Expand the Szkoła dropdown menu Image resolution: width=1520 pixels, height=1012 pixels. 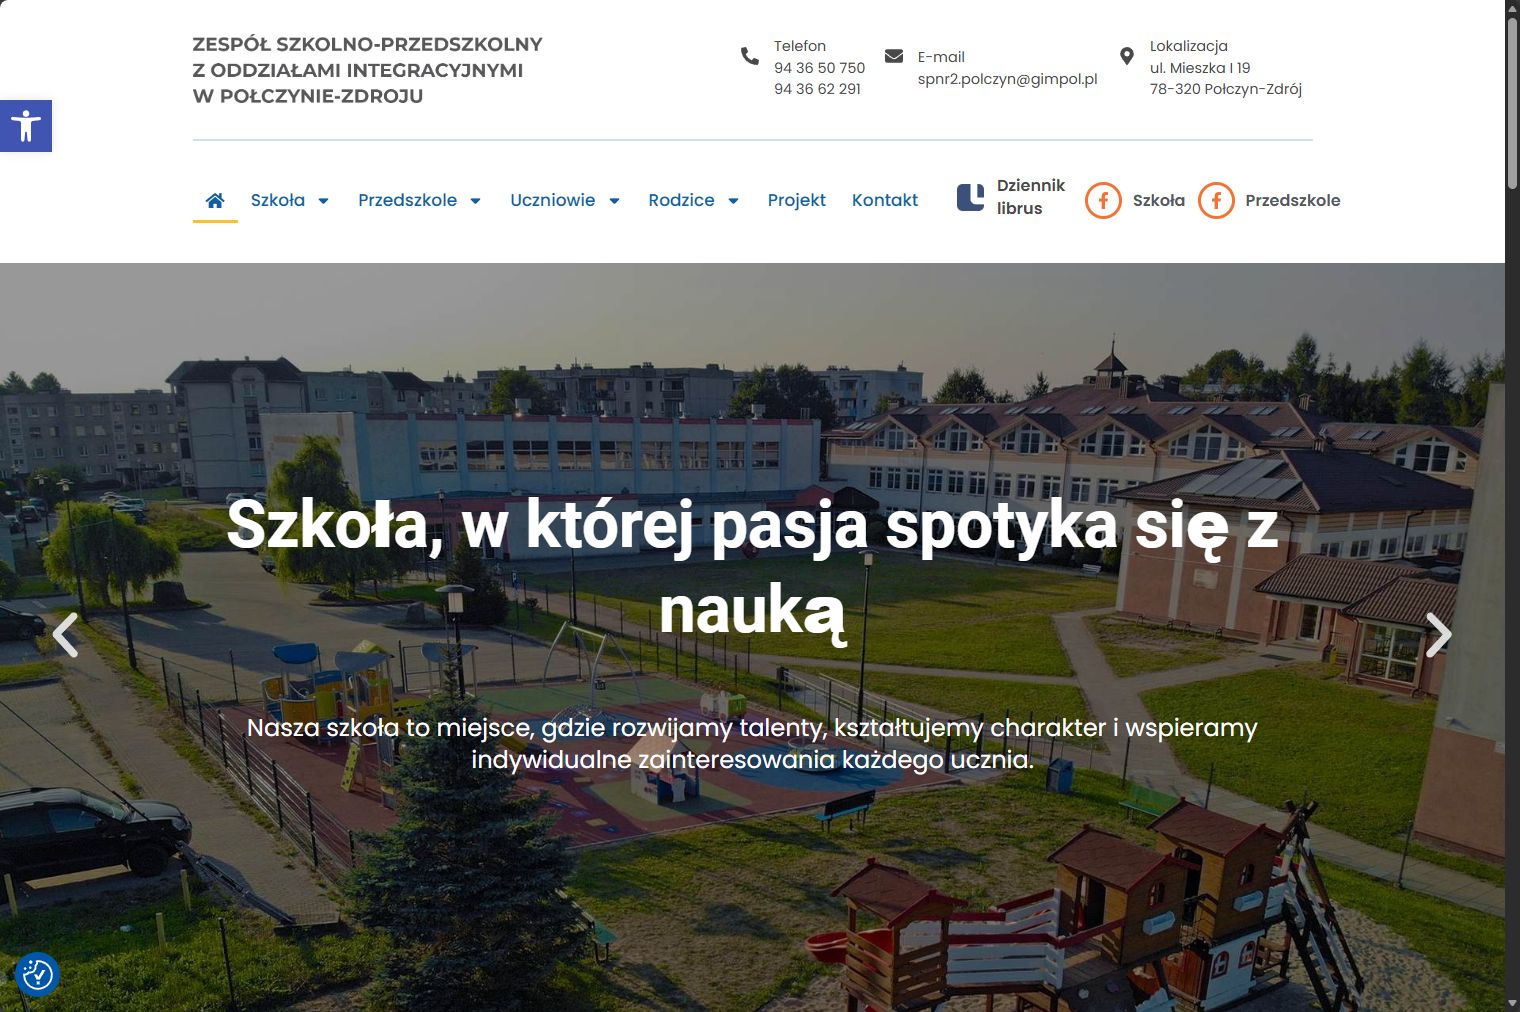tap(290, 200)
